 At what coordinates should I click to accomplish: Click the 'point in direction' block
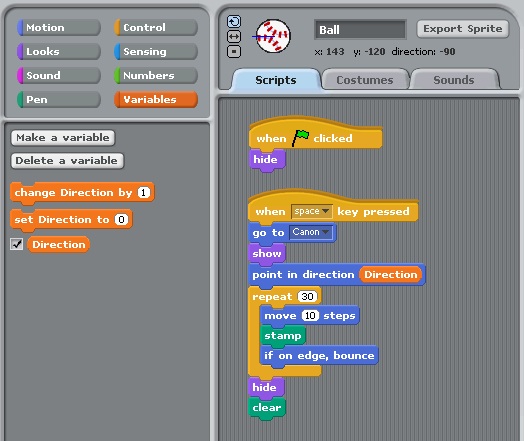(x=337, y=275)
